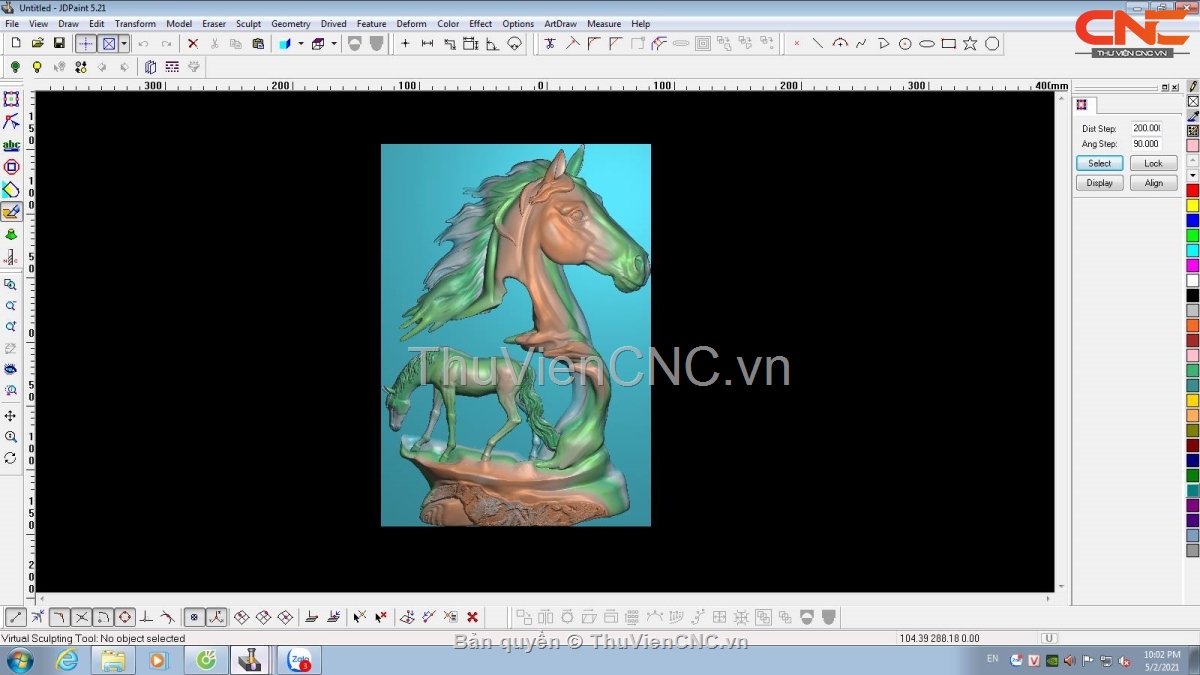Toggle the pressed grid-point snap button

(195, 618)
